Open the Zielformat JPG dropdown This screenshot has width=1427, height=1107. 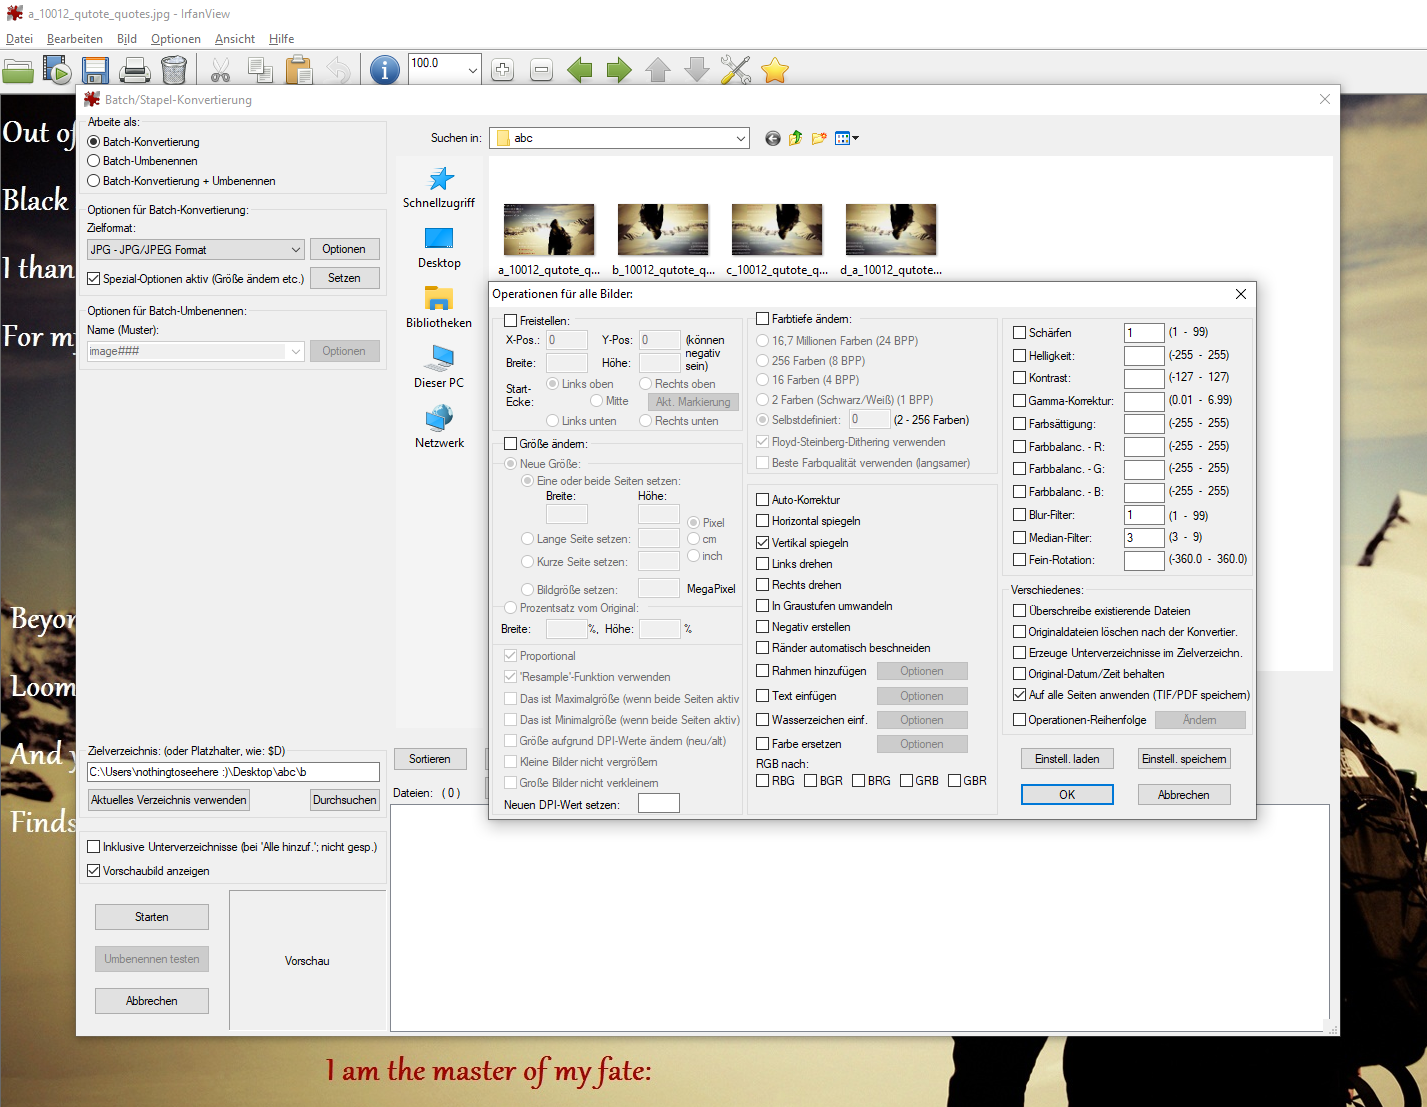click(195, 250)
